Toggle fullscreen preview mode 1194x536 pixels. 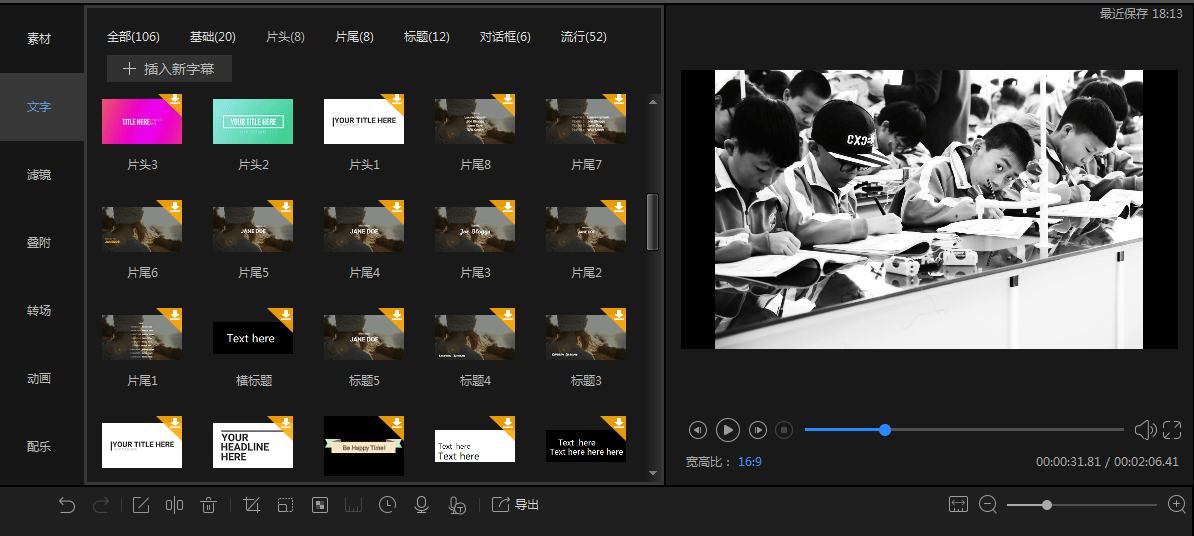[x=1172, y=430]
